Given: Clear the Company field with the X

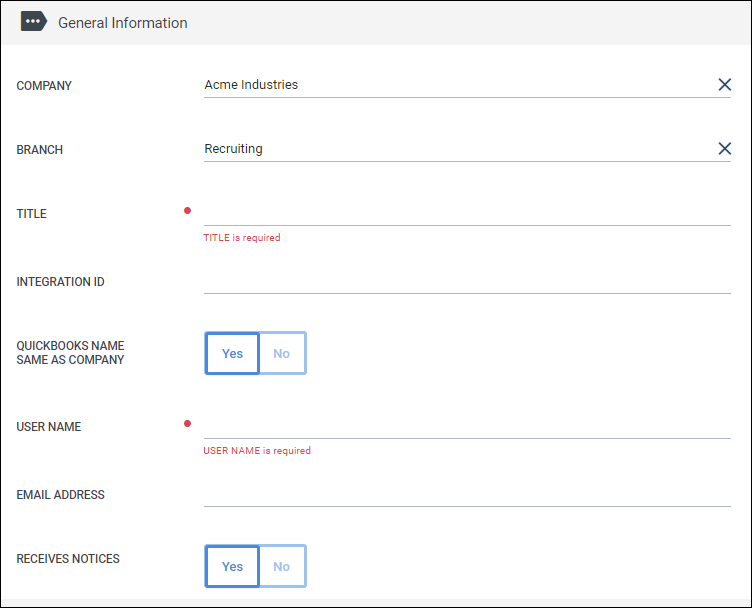Looking at the screenshot, I should 725,85.
